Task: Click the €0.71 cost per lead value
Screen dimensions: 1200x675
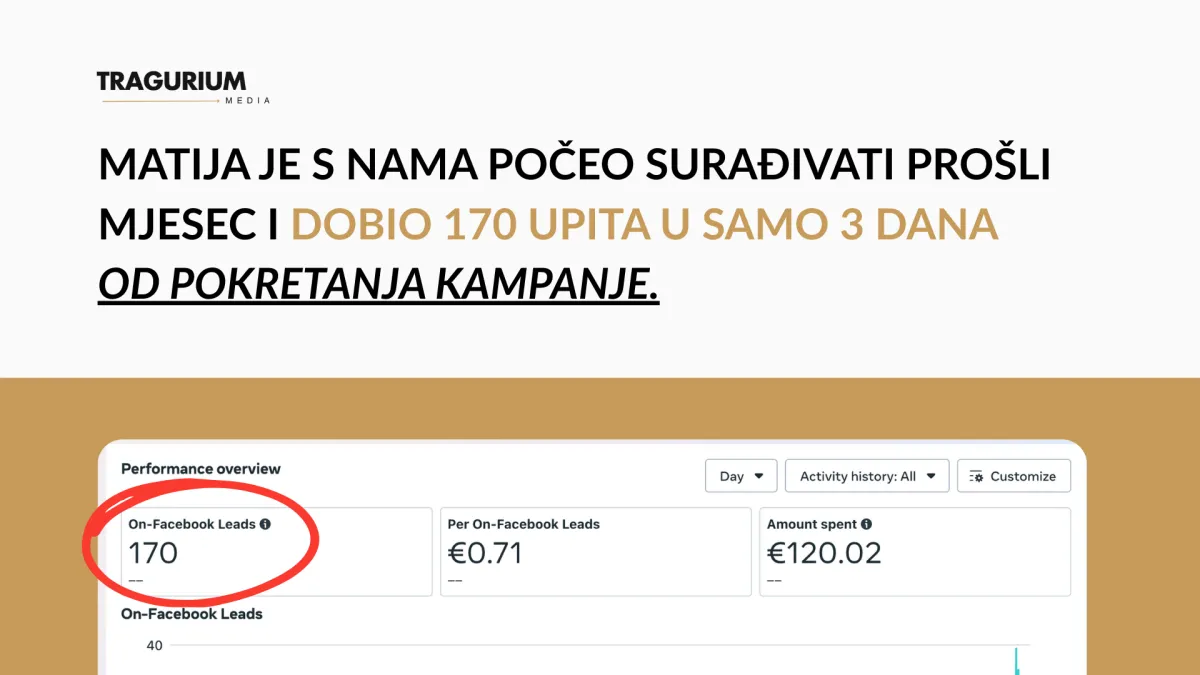Action: point(485,553)
